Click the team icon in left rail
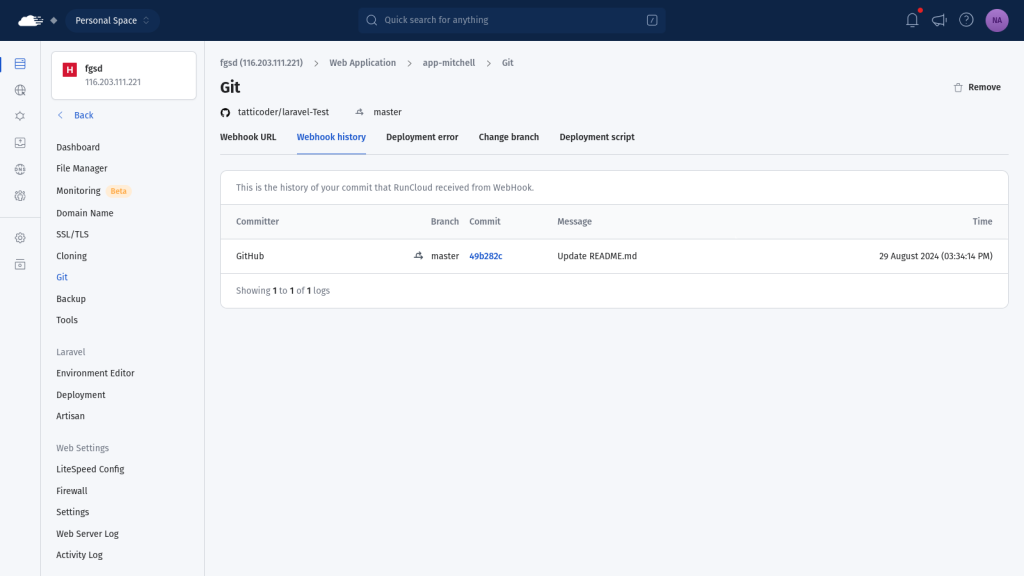The image size is (1024, 576). (20, 195)
